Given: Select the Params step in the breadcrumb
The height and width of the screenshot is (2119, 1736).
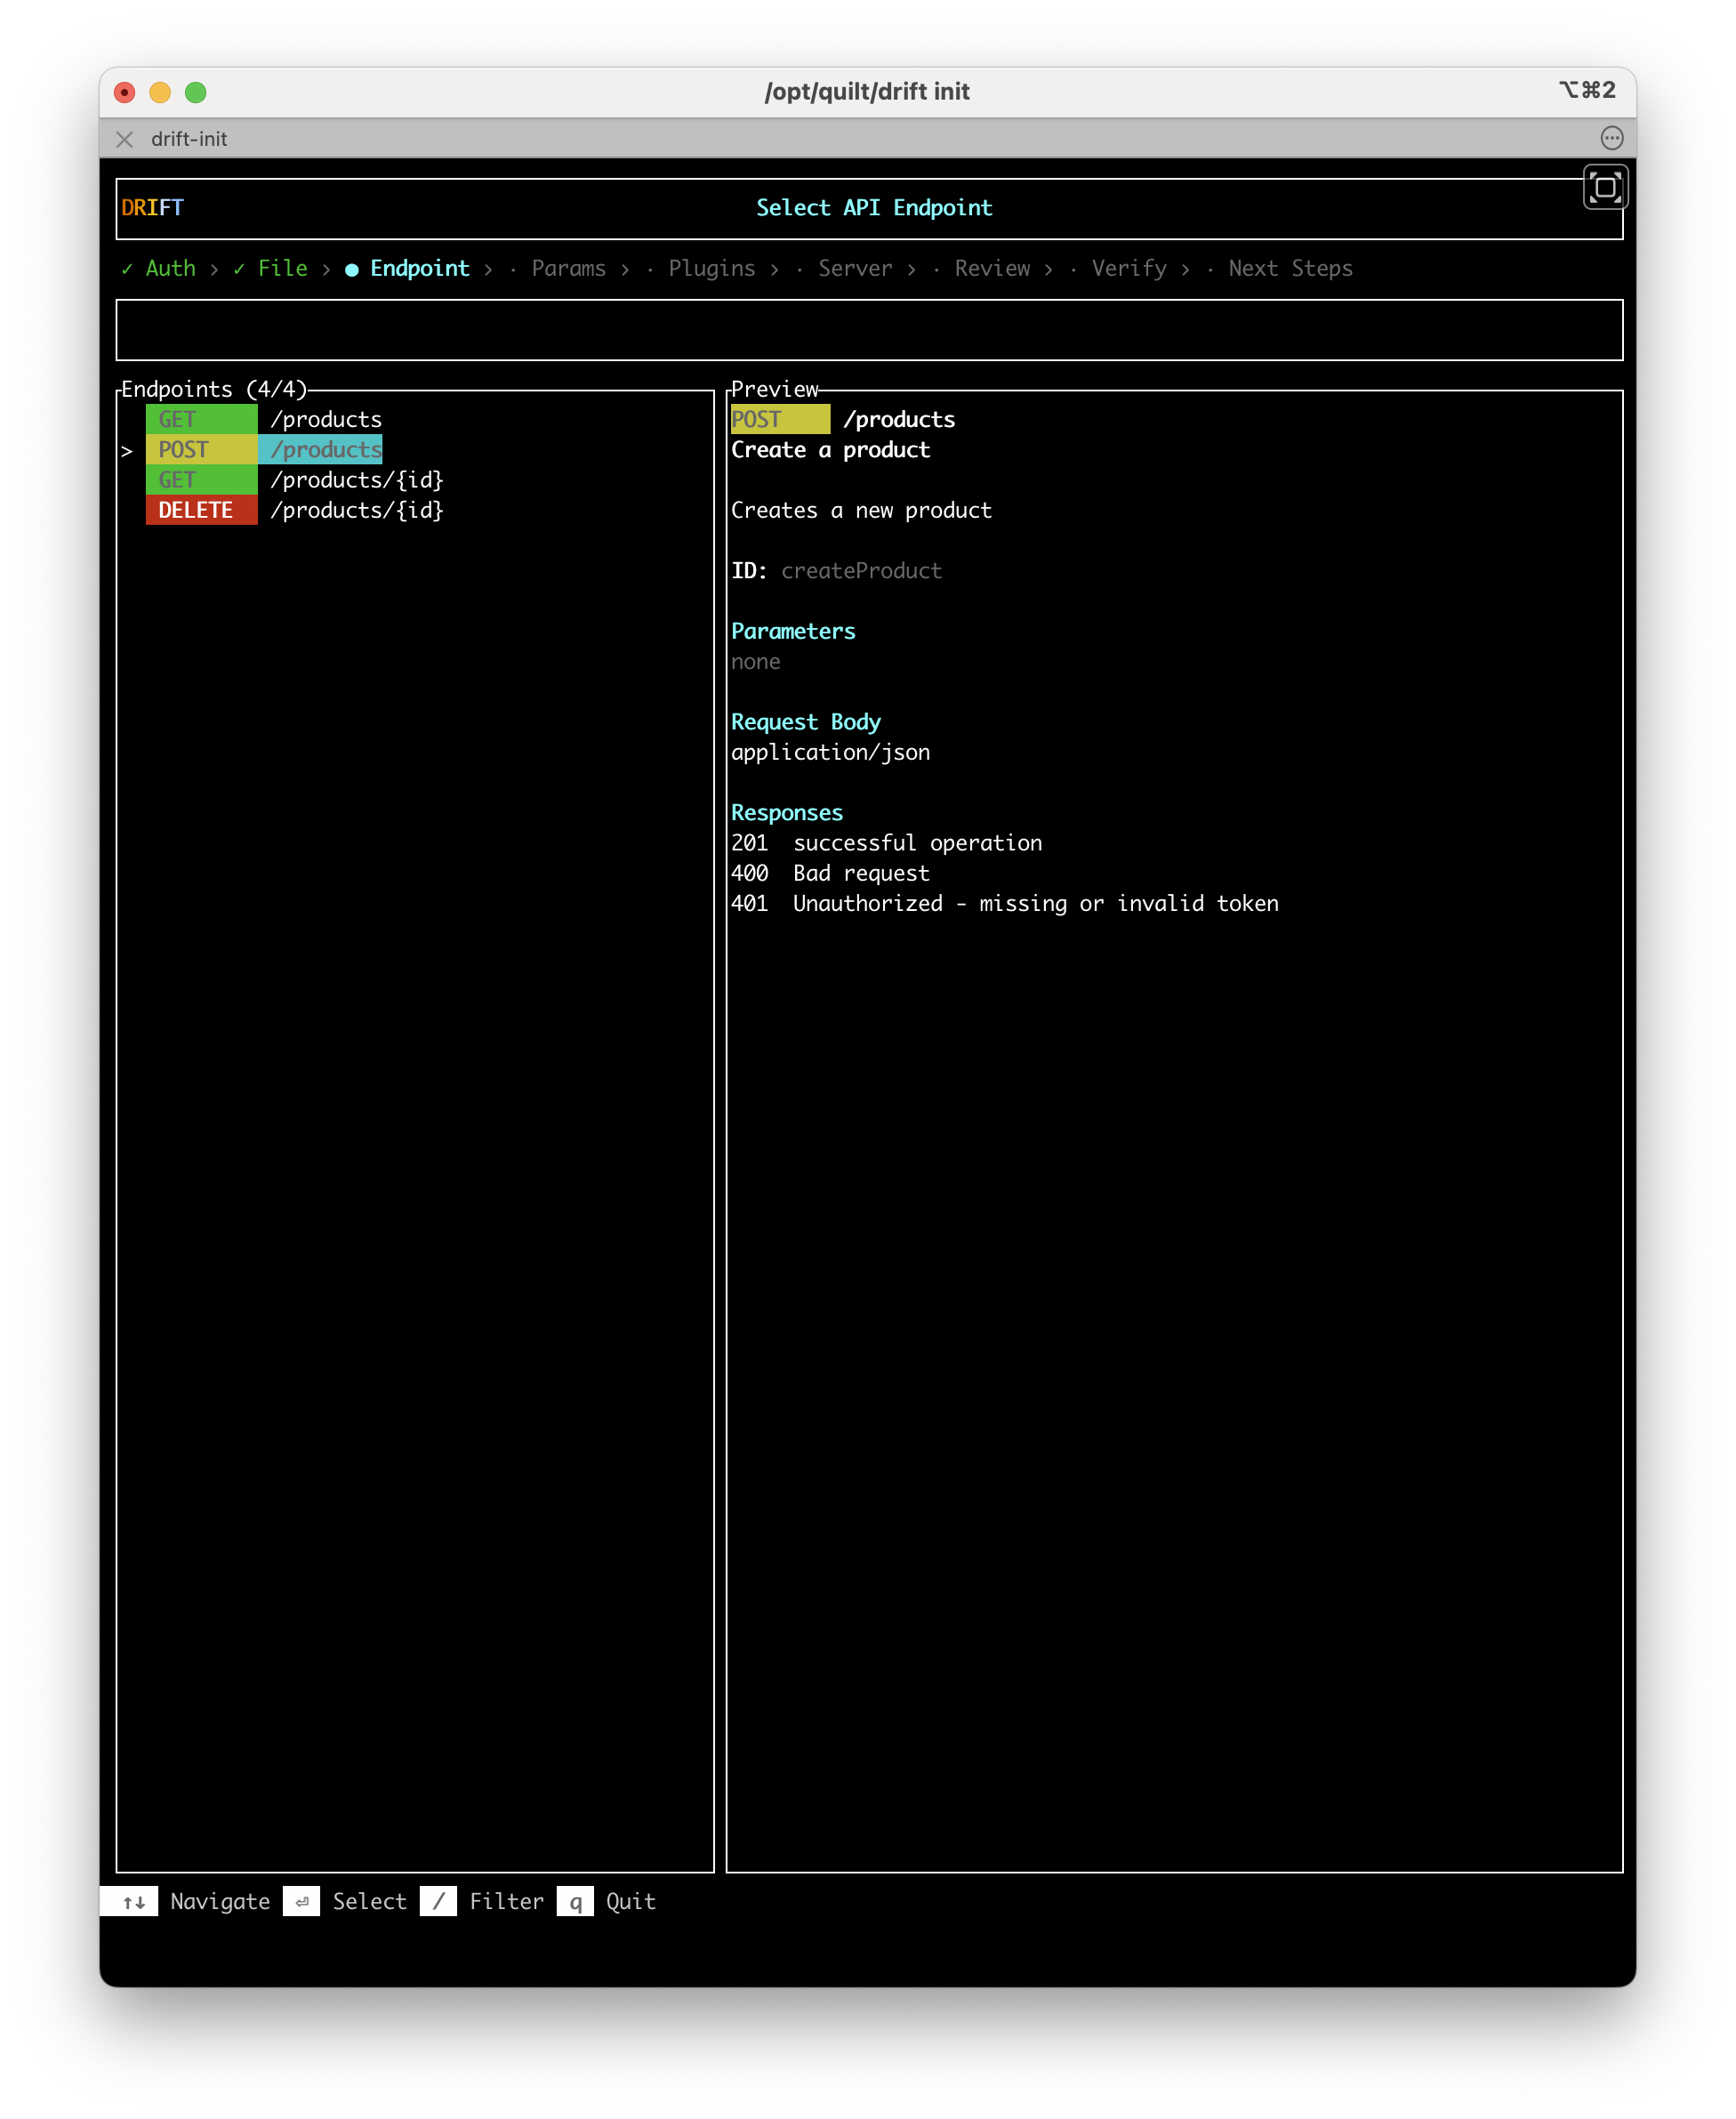Looking at the screenshot, I should 568,268.
